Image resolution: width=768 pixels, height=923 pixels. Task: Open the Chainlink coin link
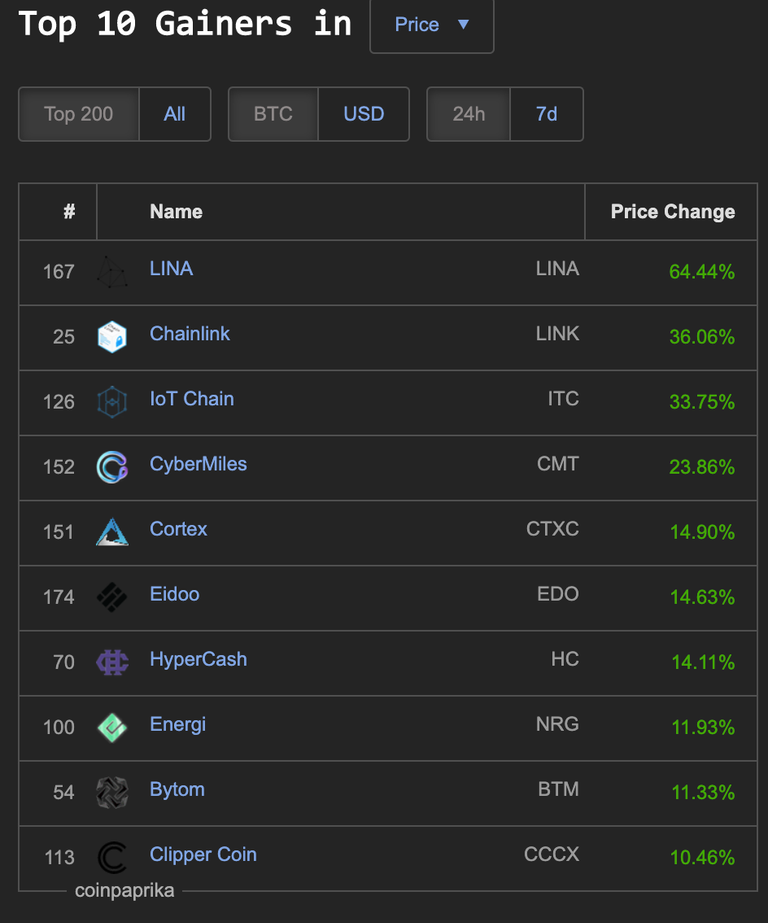click(x=189, y=334)
